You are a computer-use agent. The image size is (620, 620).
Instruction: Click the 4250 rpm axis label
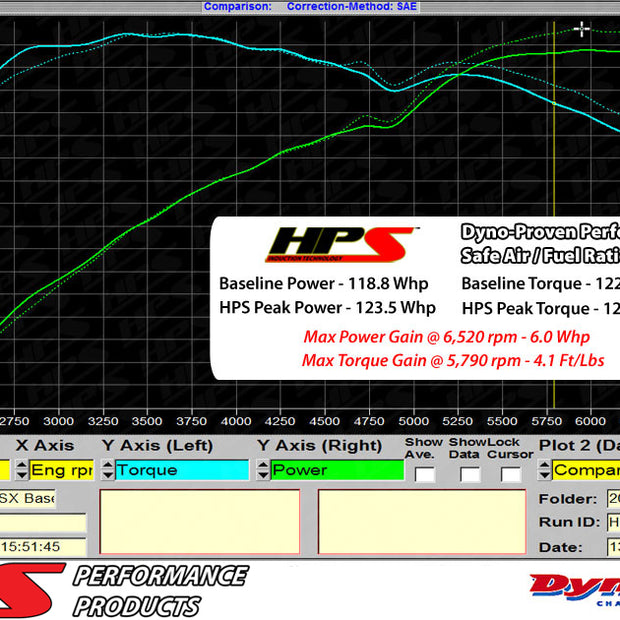tap(280, 421)
